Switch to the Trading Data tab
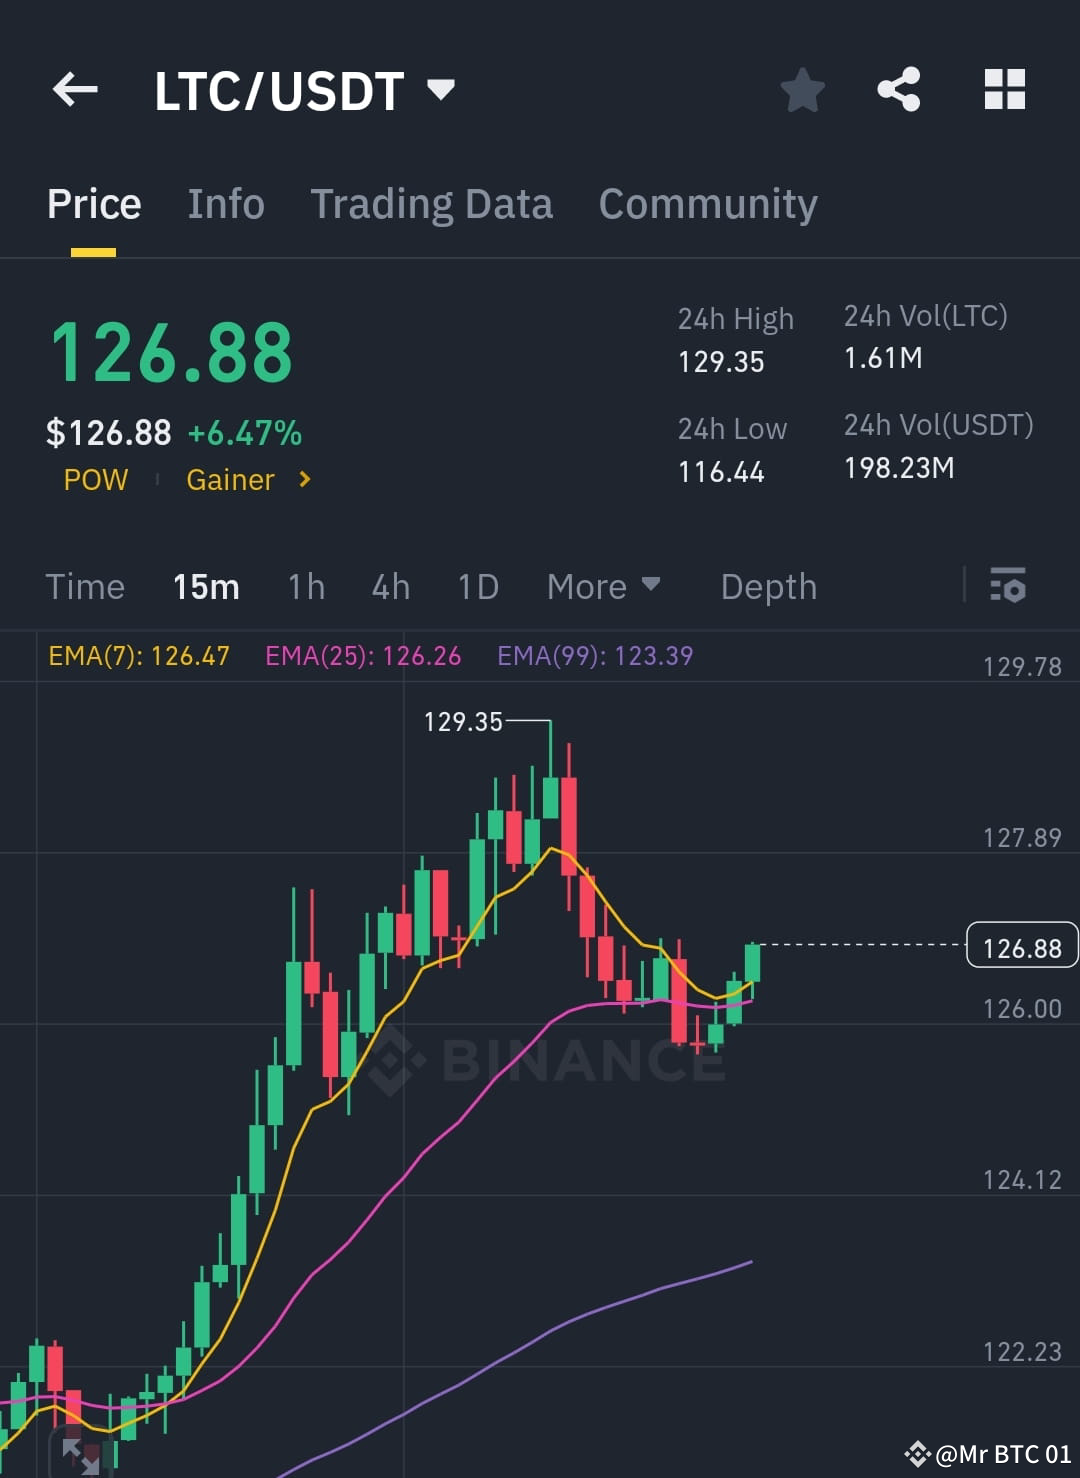The width and height of the screenshot is (1080, 1478). click(432, 203)
